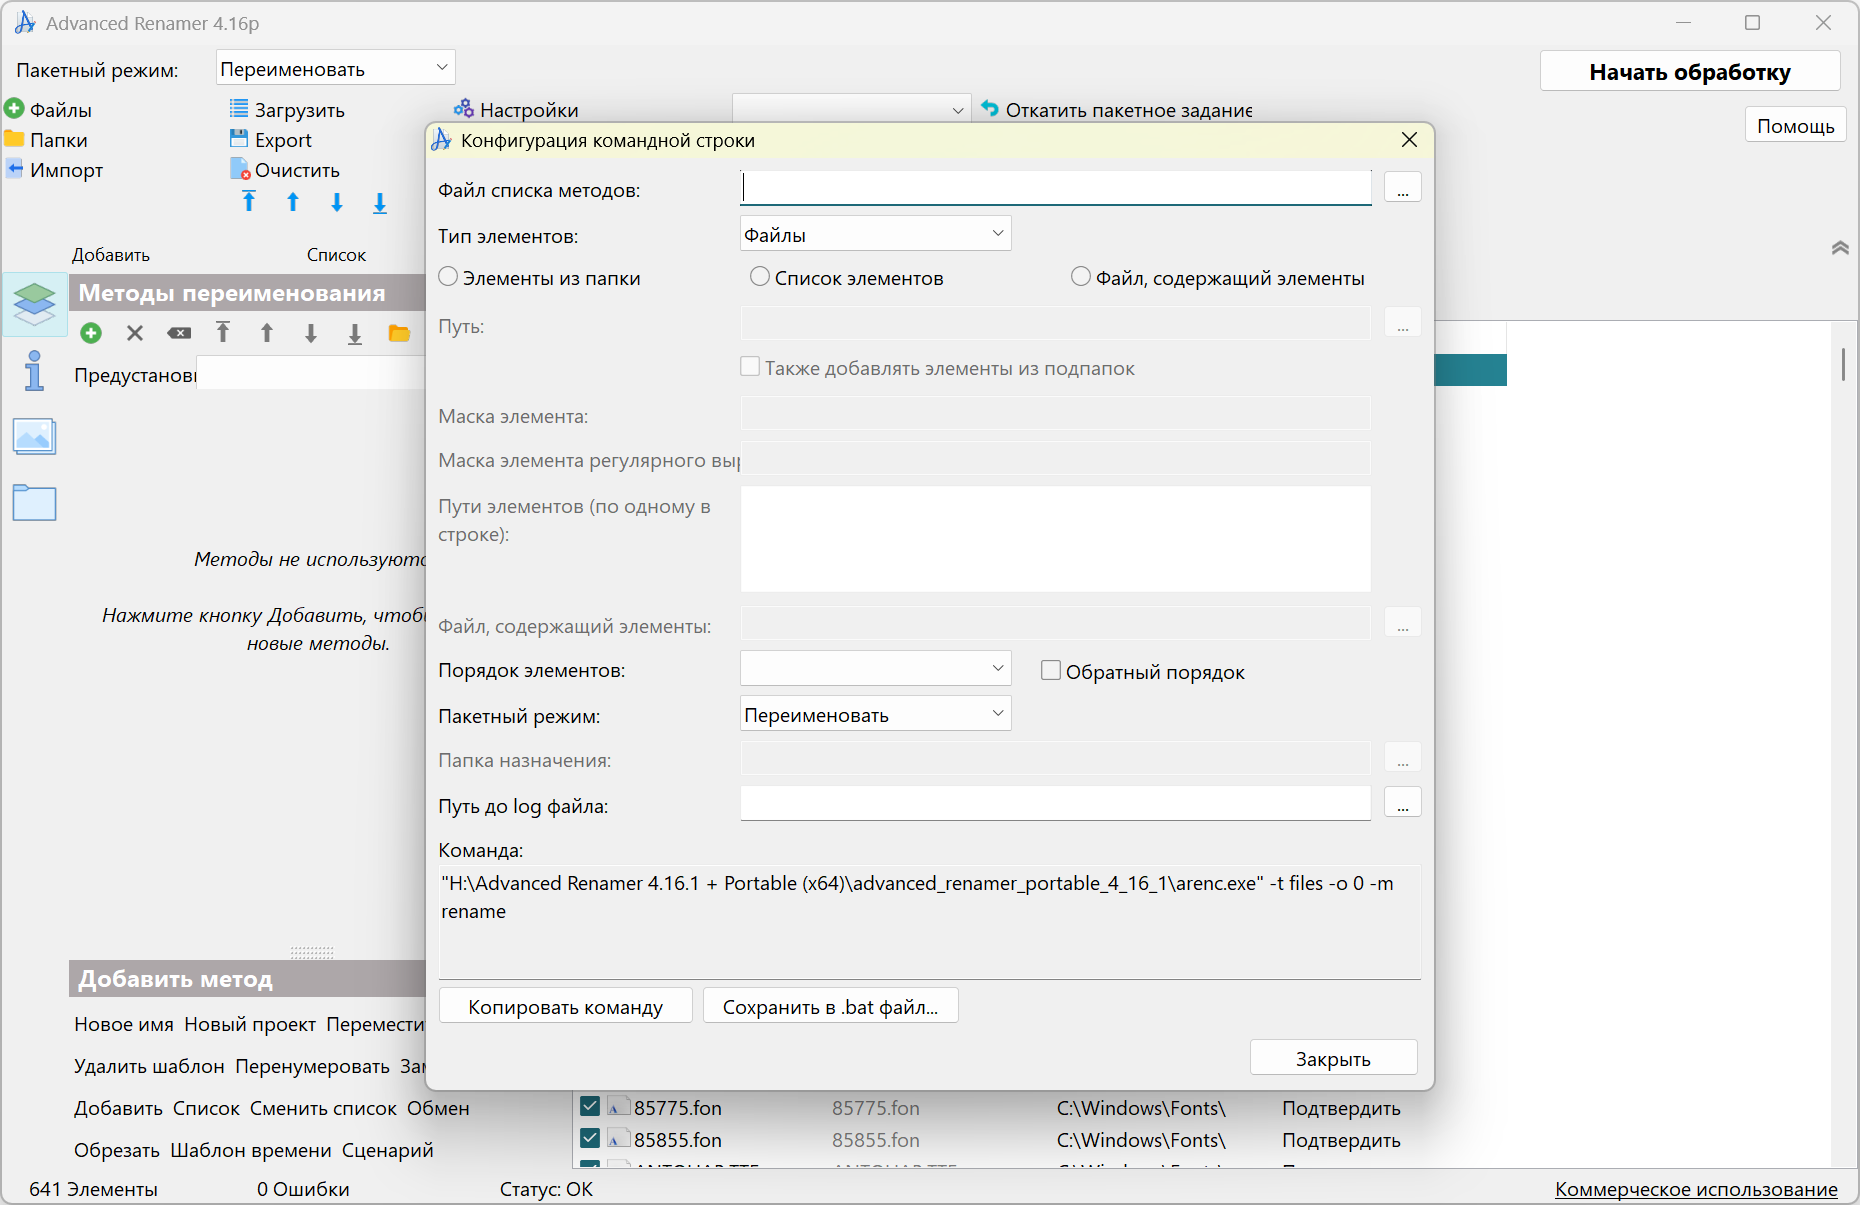Open the file info sidebar icon
Screen dimensions: 1860x1205
tap(34, 371)
